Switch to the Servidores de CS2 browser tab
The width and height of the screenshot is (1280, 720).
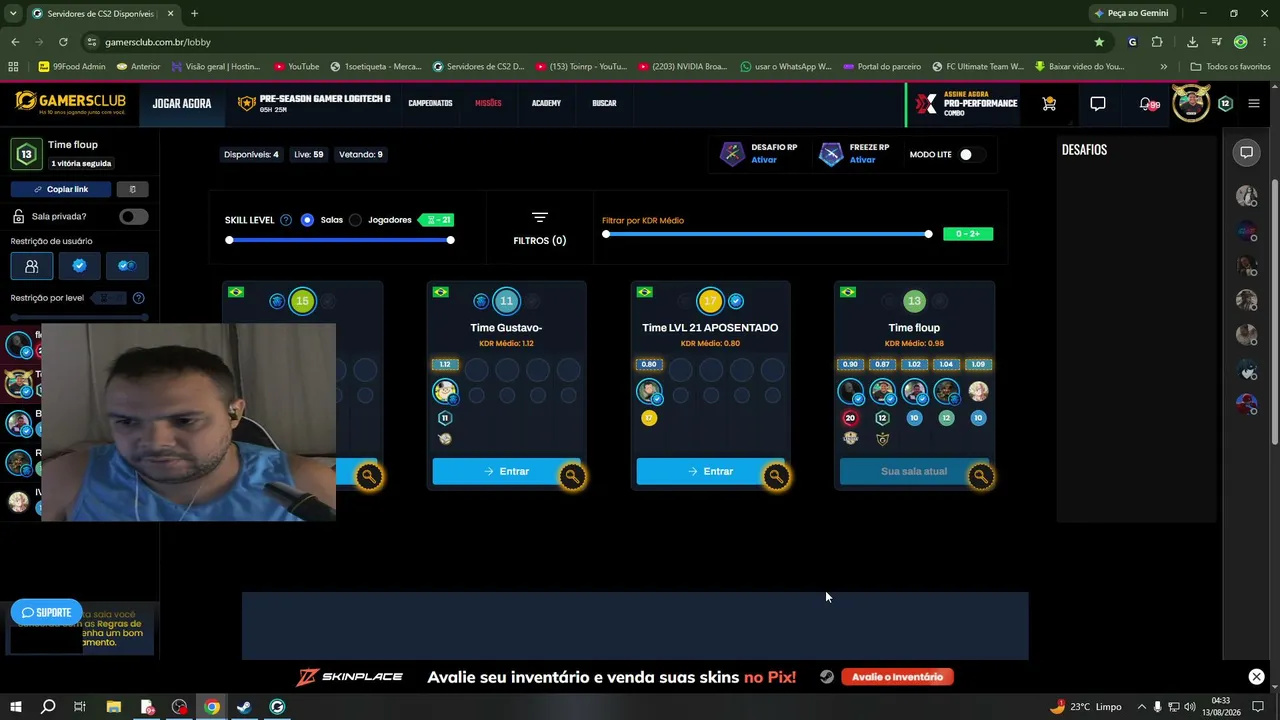101,14
